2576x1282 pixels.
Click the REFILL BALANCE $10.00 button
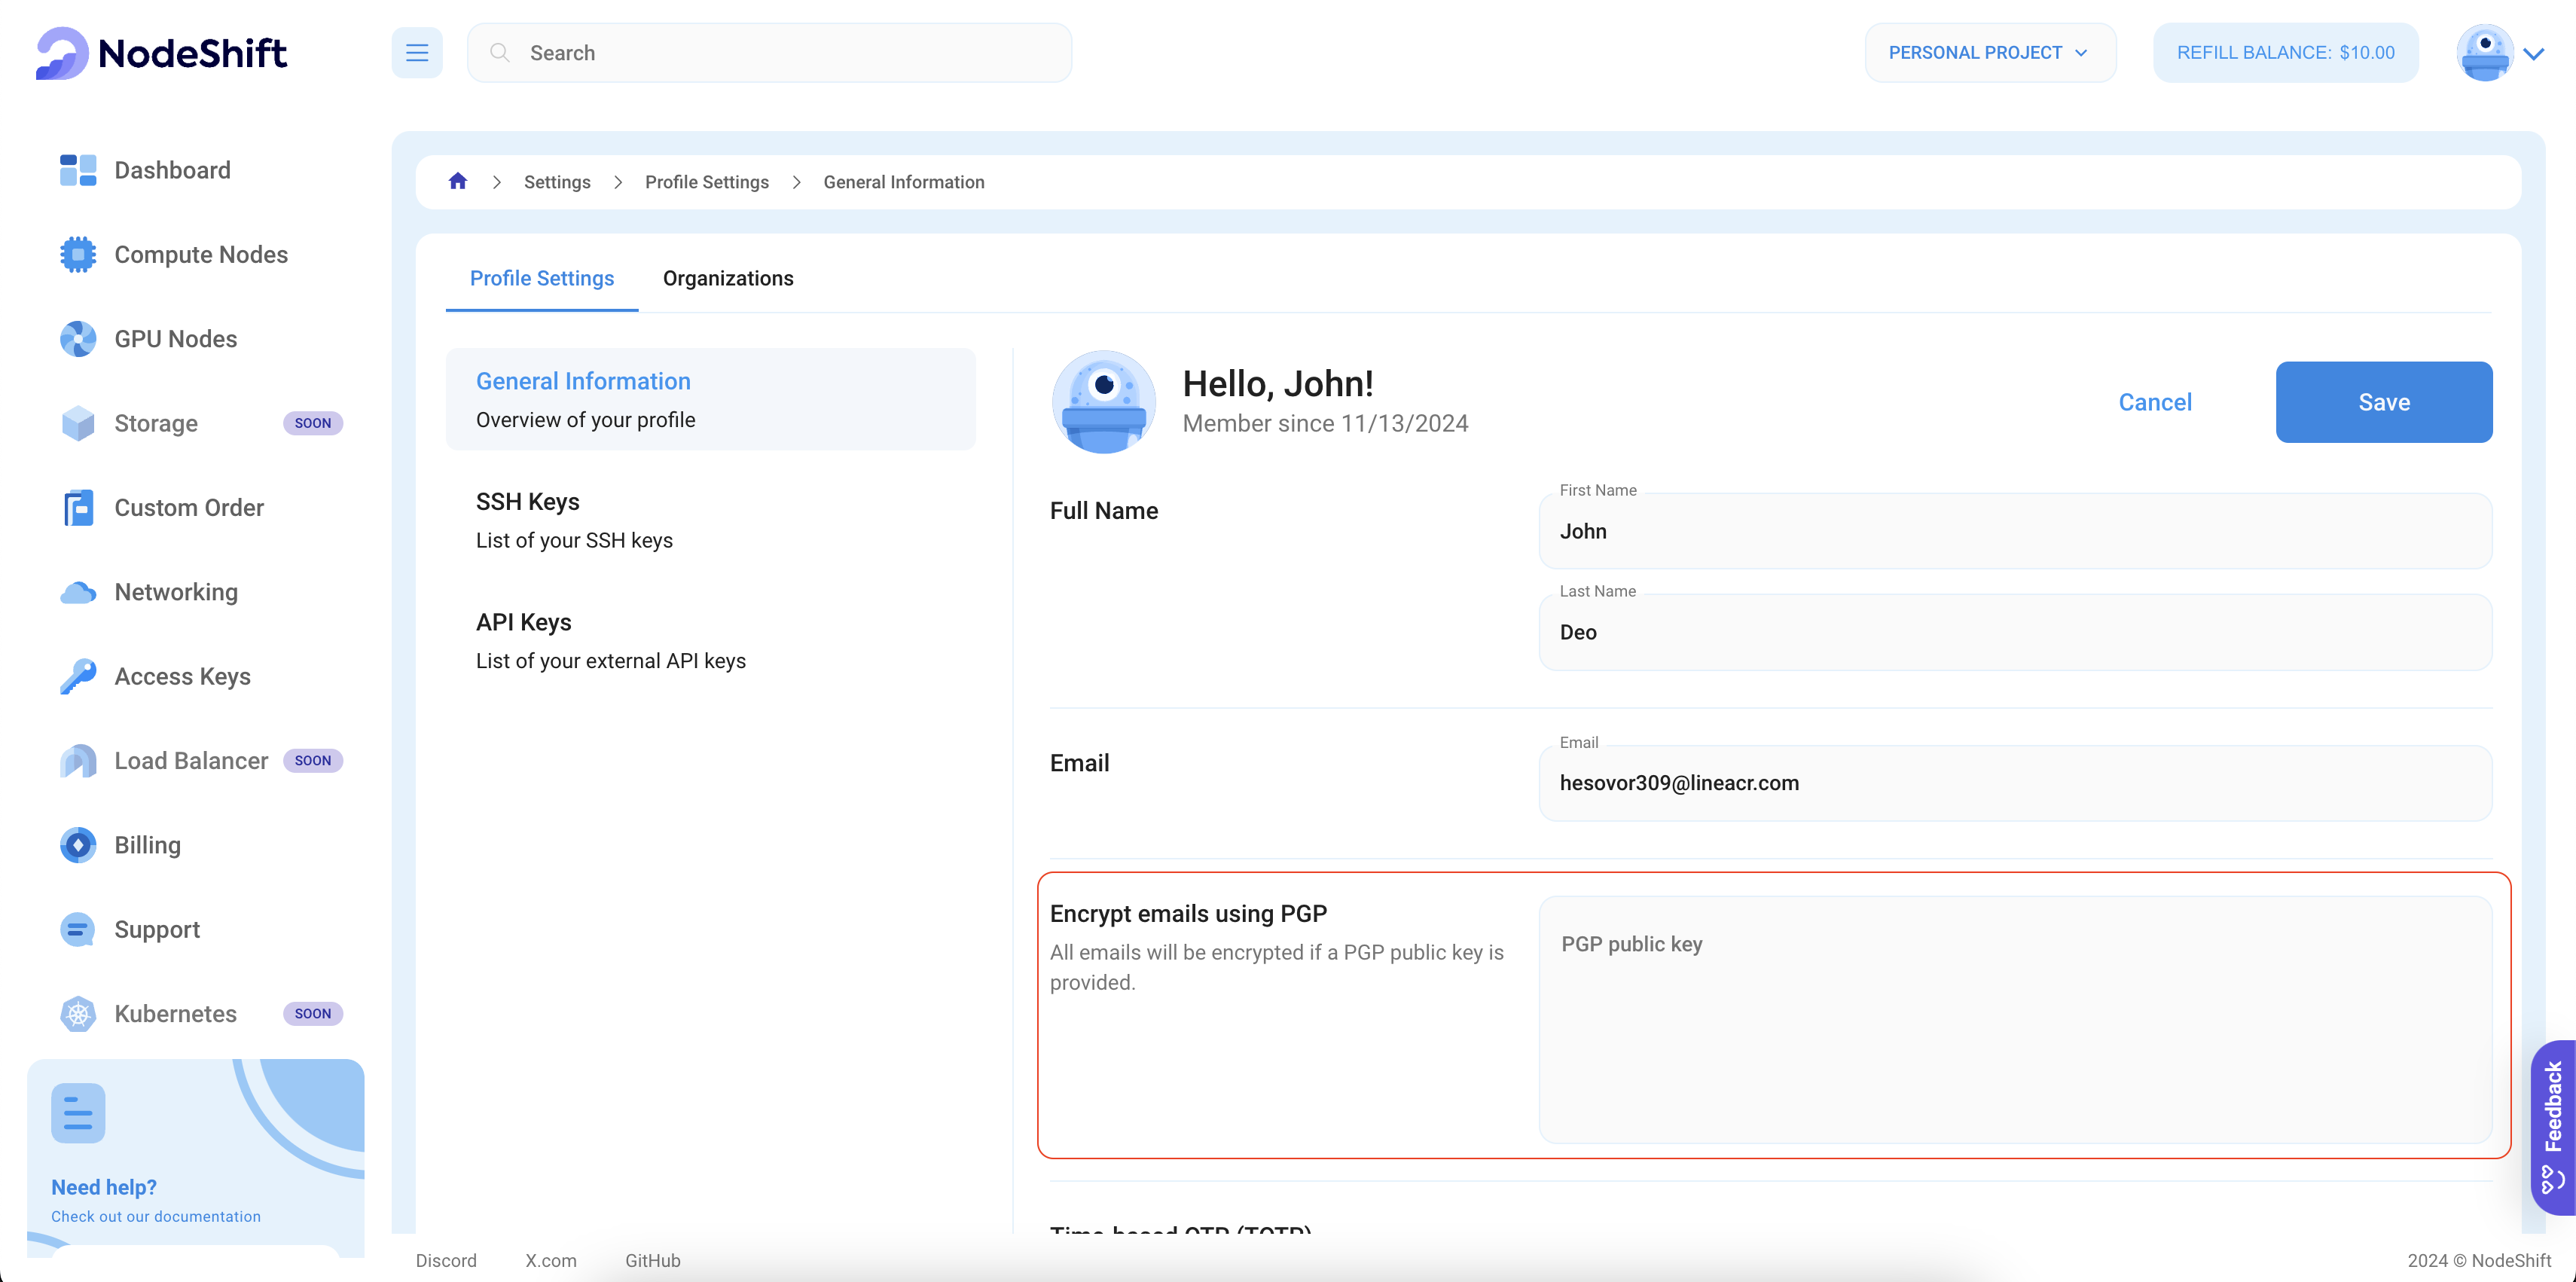[2287, 53]
